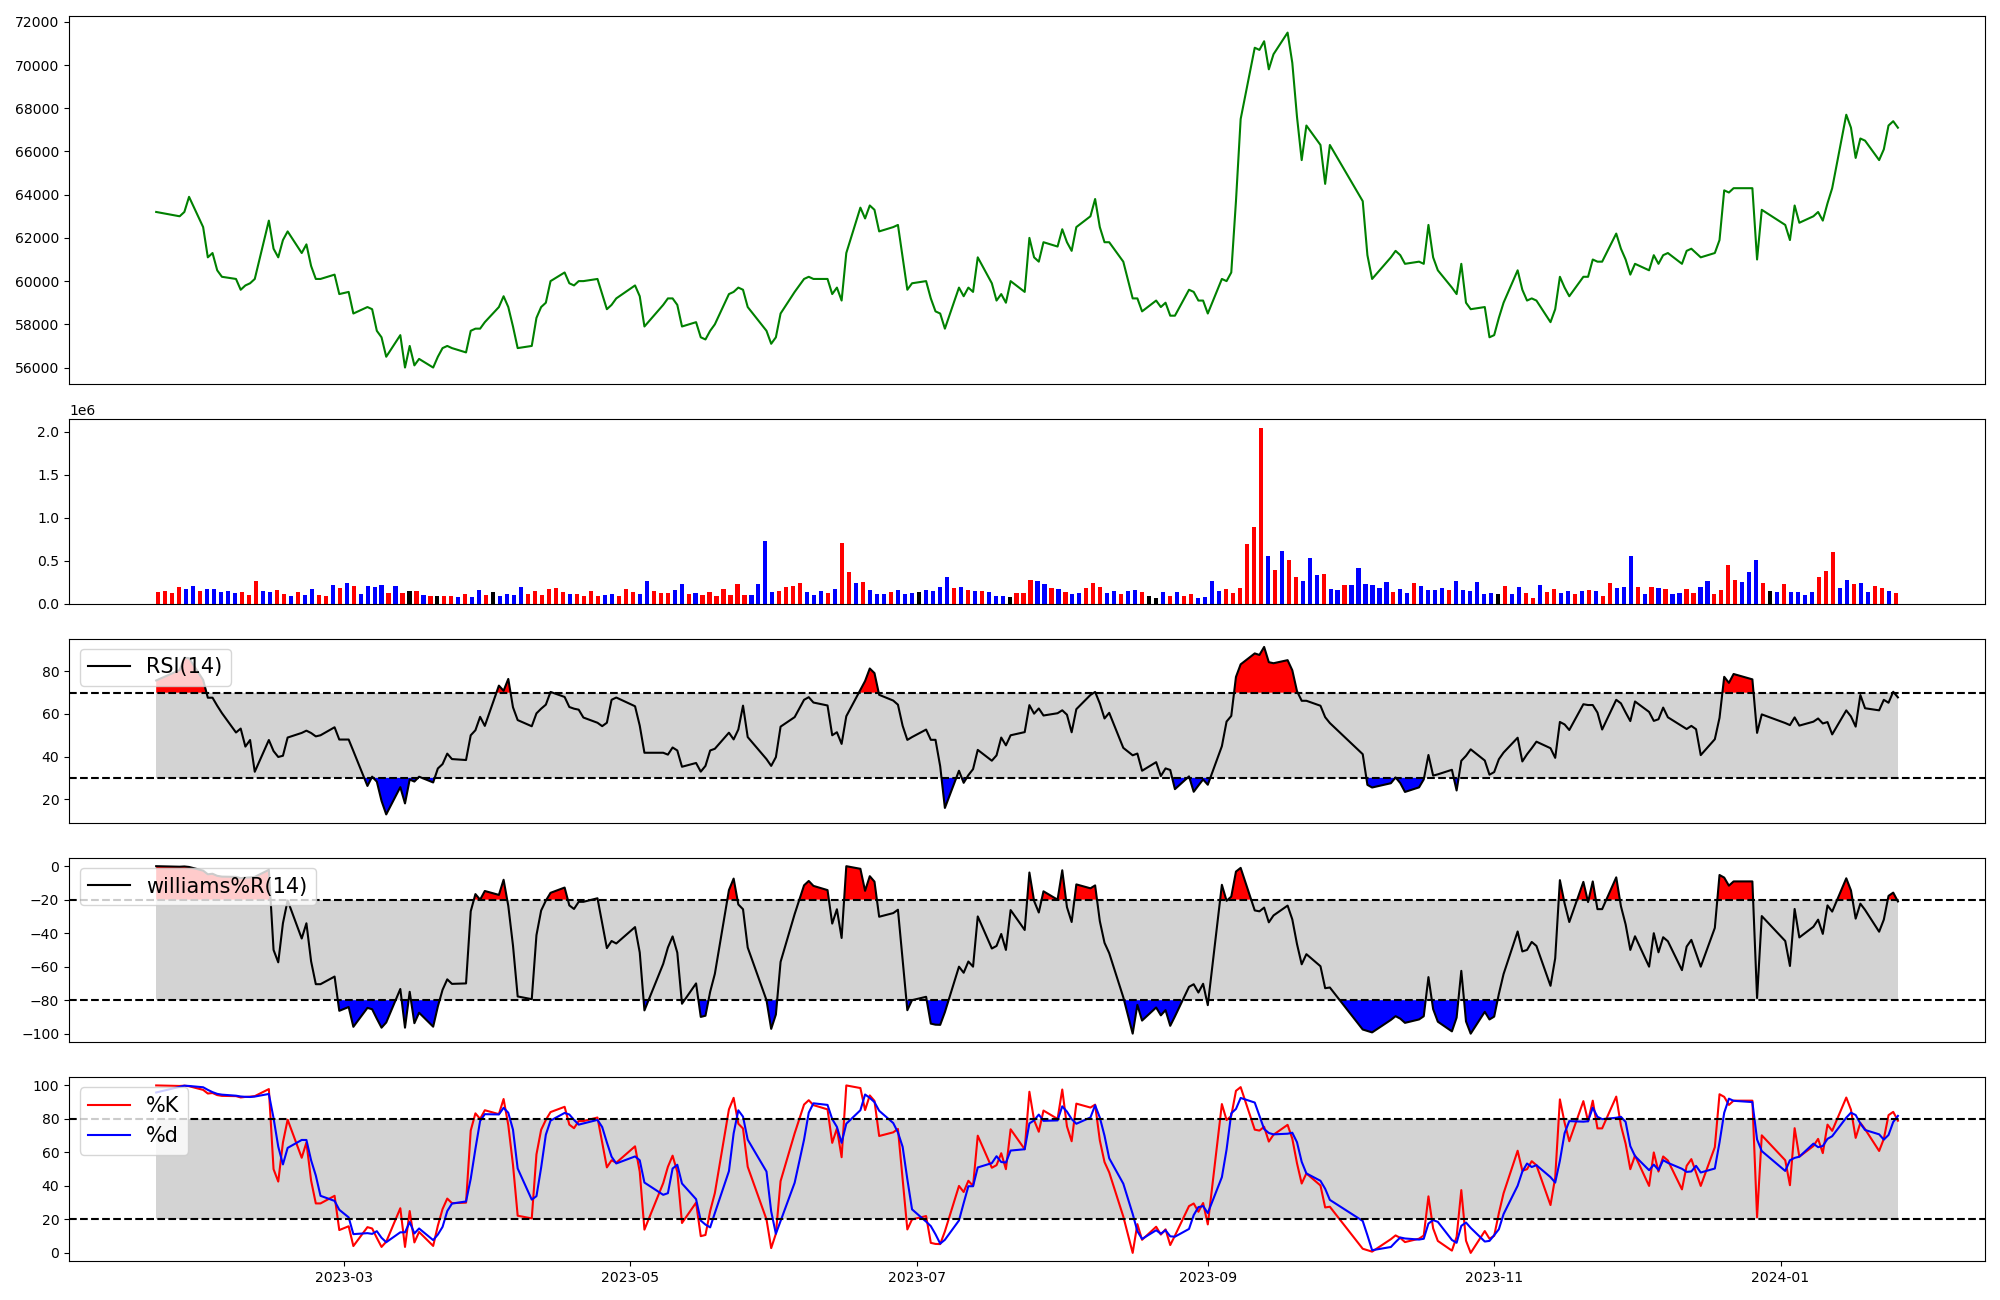Click the 2023-07 x-axis tick label
The height and width of the screenshot is (1300, 2000).
click(x=917, y=1277)
